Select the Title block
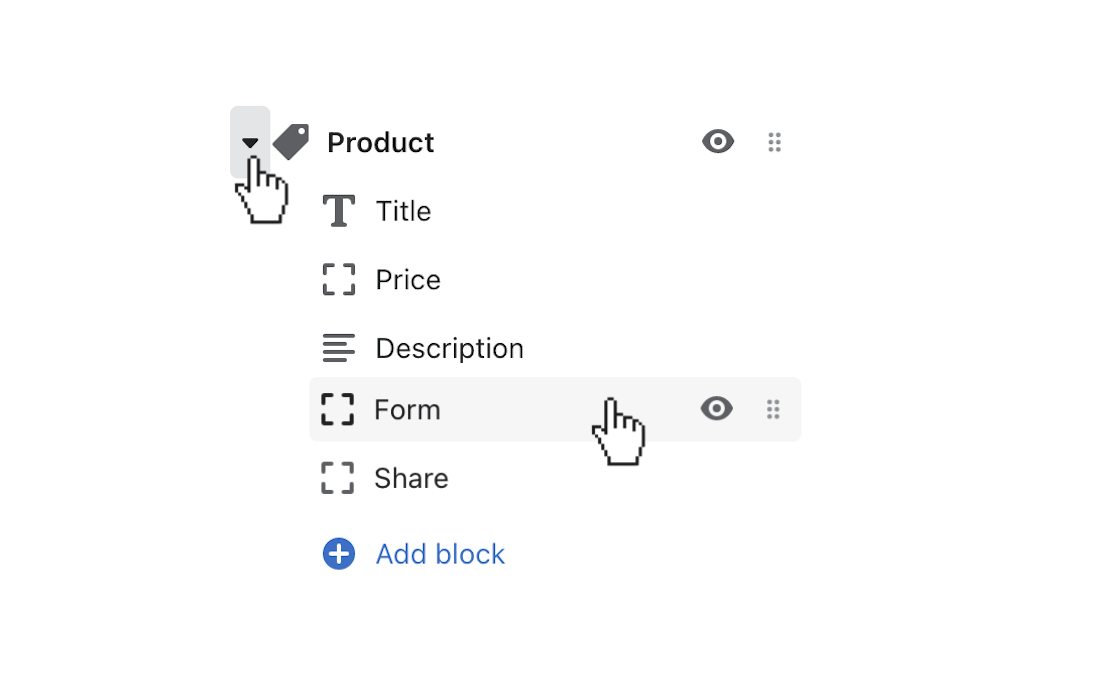1114x690 pixels. tap(403, 210)
